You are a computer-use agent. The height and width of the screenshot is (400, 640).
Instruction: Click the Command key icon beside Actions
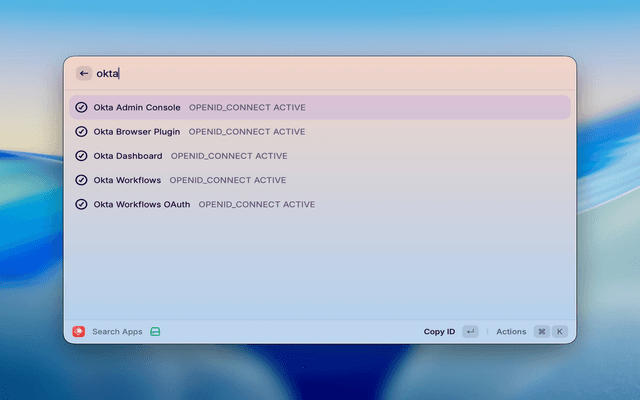[x=541, y=331]
